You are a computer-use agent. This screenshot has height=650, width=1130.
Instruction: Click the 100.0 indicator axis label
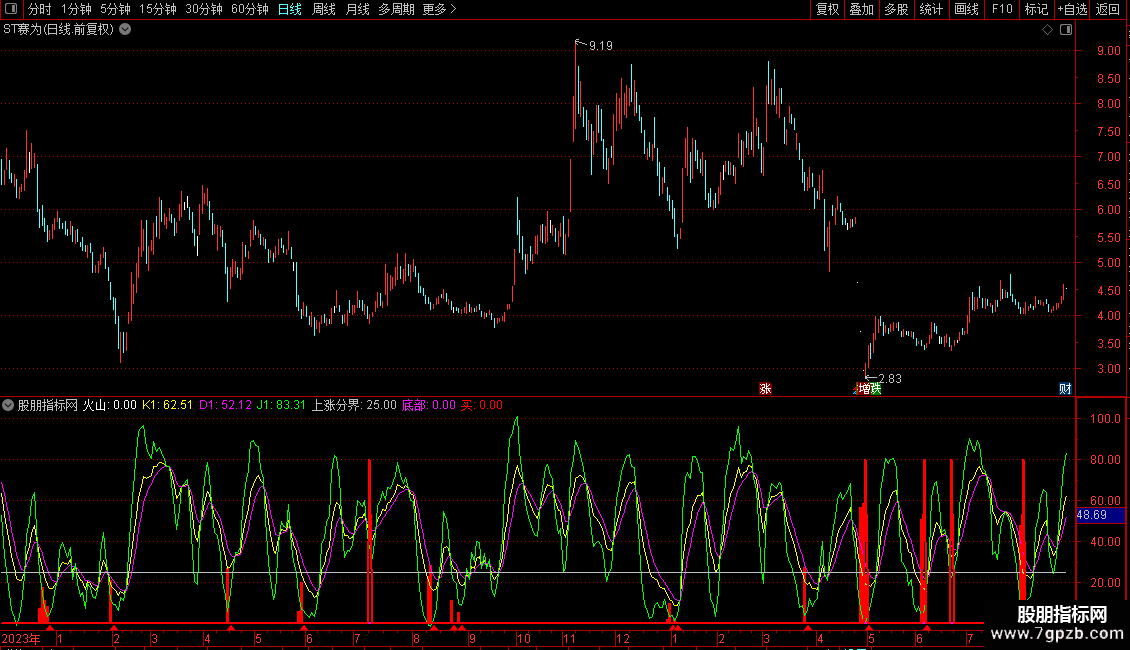pyautogui.click(x=1105, y=419)
